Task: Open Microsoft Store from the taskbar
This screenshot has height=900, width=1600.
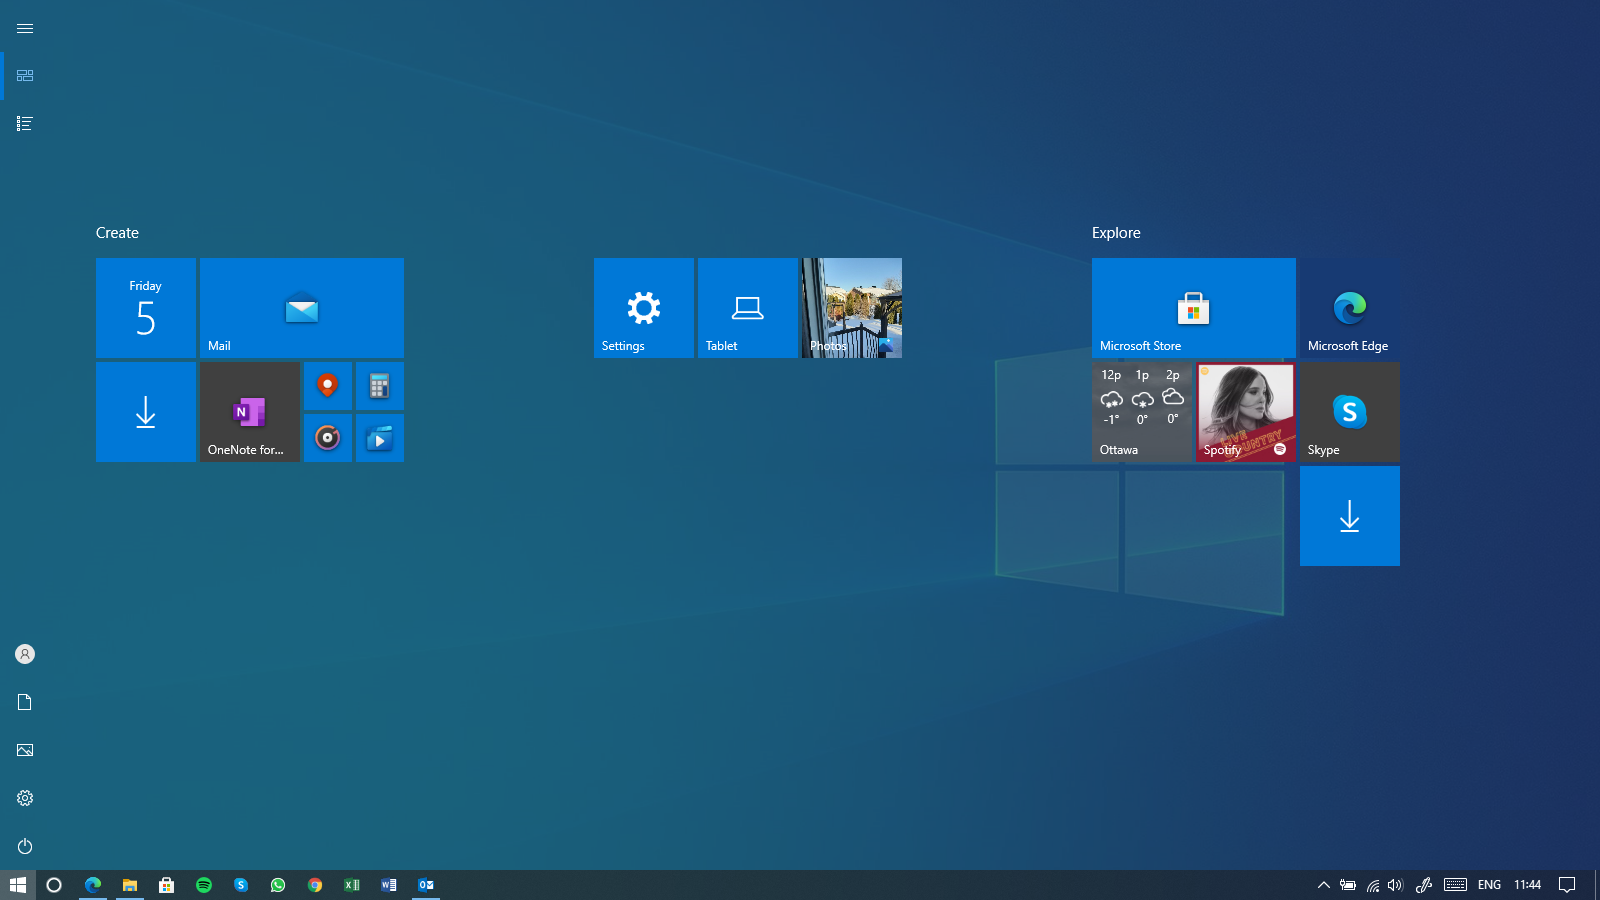Action: pyautogui.click(x=167, y=885)
